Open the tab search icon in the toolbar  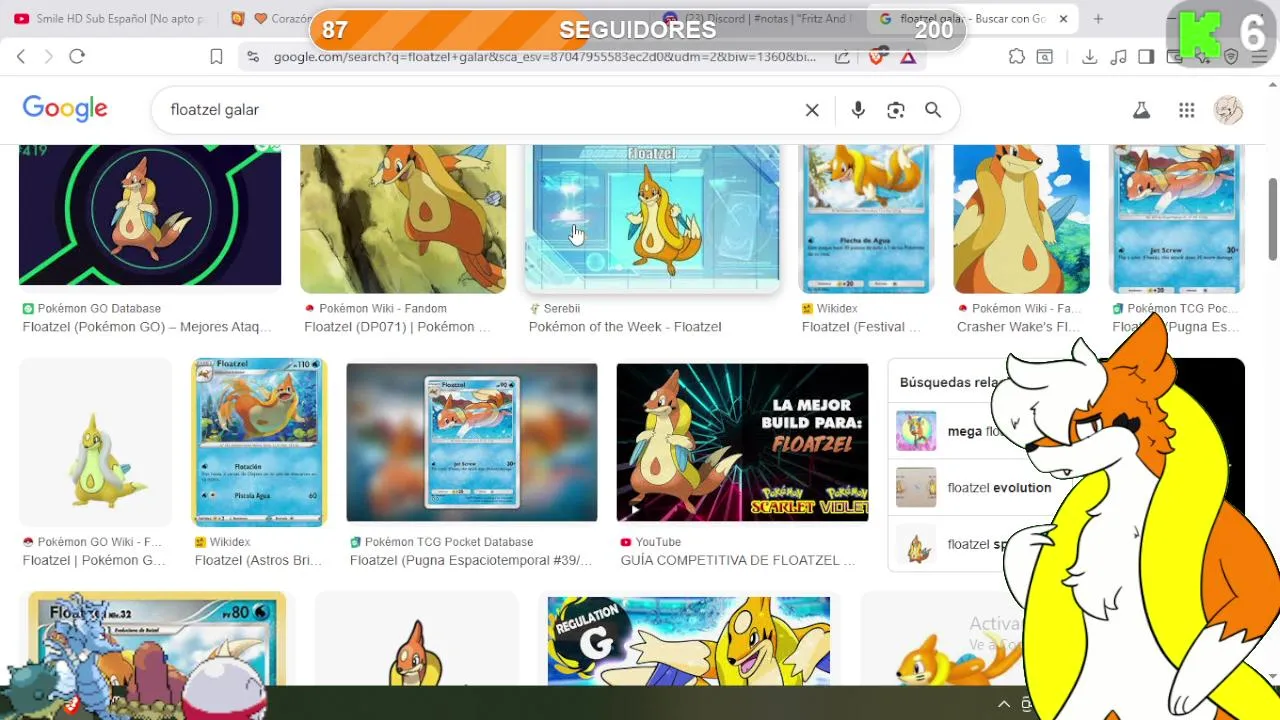click(1045, 57)
